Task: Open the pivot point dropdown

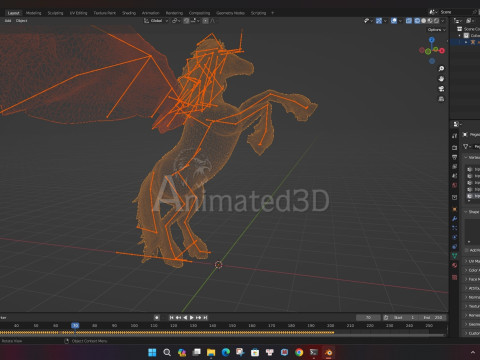Action: click(x=176, y=21)
